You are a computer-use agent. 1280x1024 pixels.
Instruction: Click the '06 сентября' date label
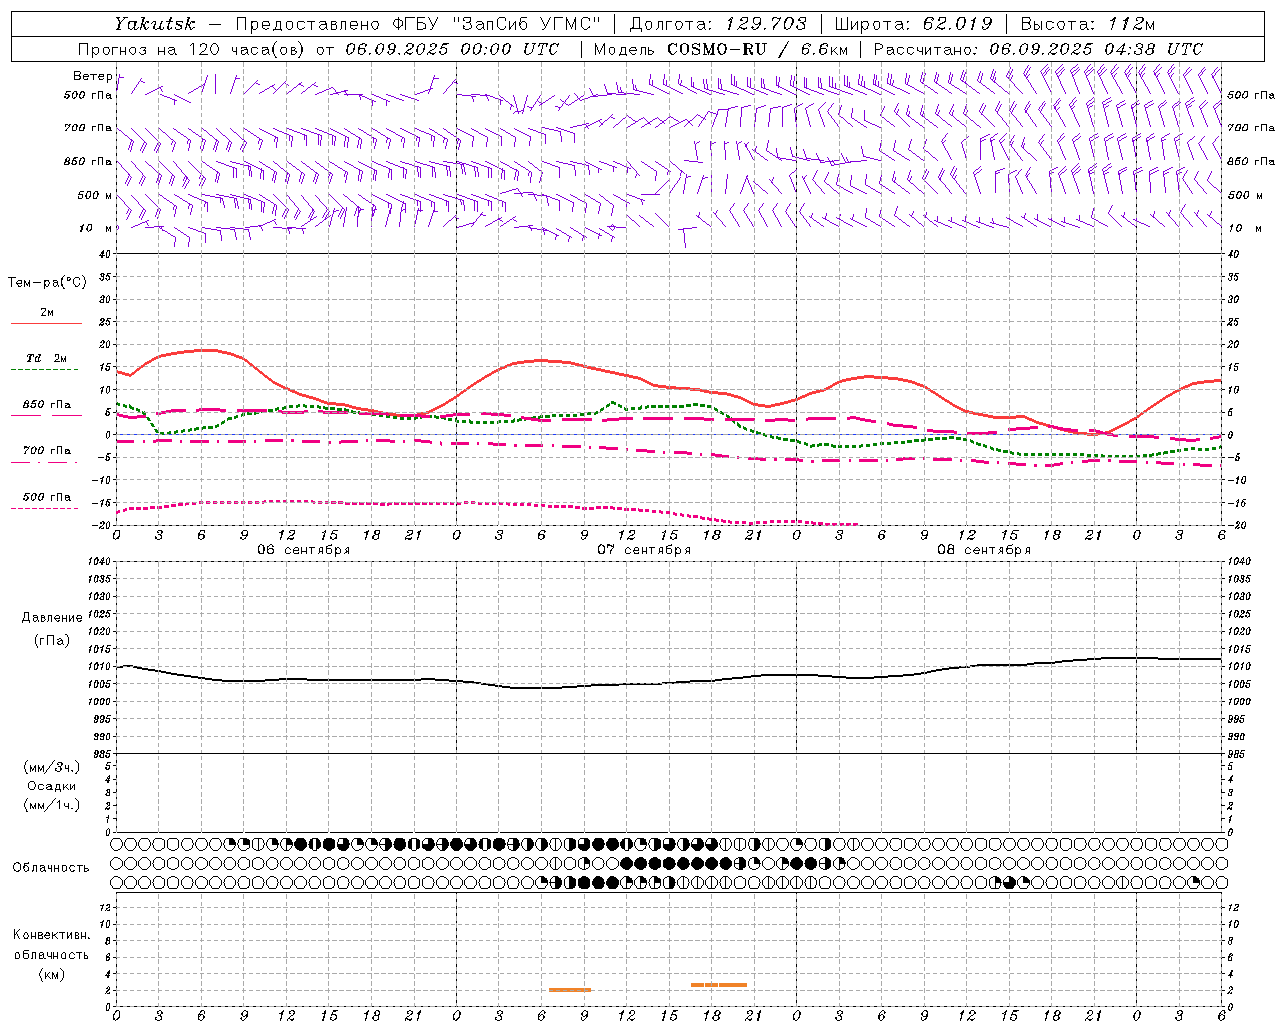tap(303, 550)
